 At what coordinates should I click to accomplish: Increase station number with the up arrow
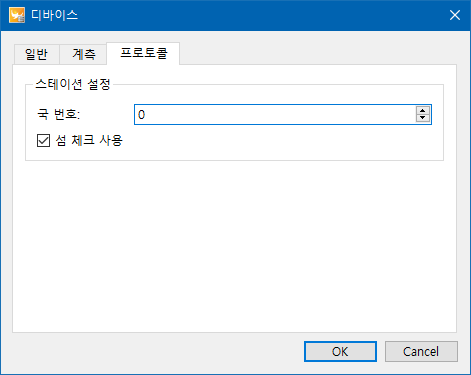pyautogui.click(x=423, y=111)
